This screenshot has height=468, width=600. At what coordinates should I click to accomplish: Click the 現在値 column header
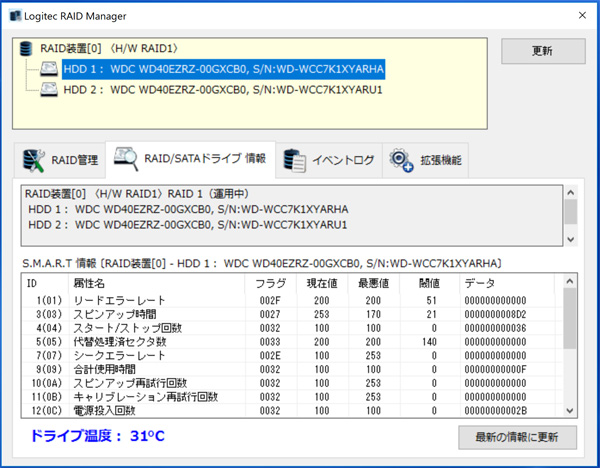point(322,283)
